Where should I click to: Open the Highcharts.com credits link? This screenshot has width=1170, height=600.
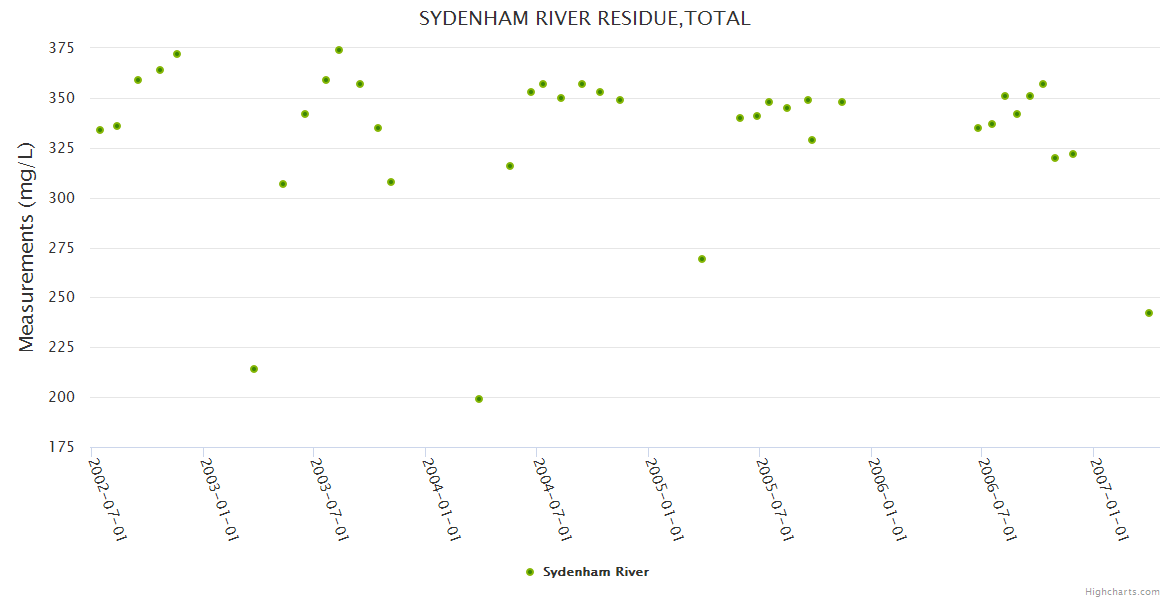pyautogui.click(x=1122, y=591)
